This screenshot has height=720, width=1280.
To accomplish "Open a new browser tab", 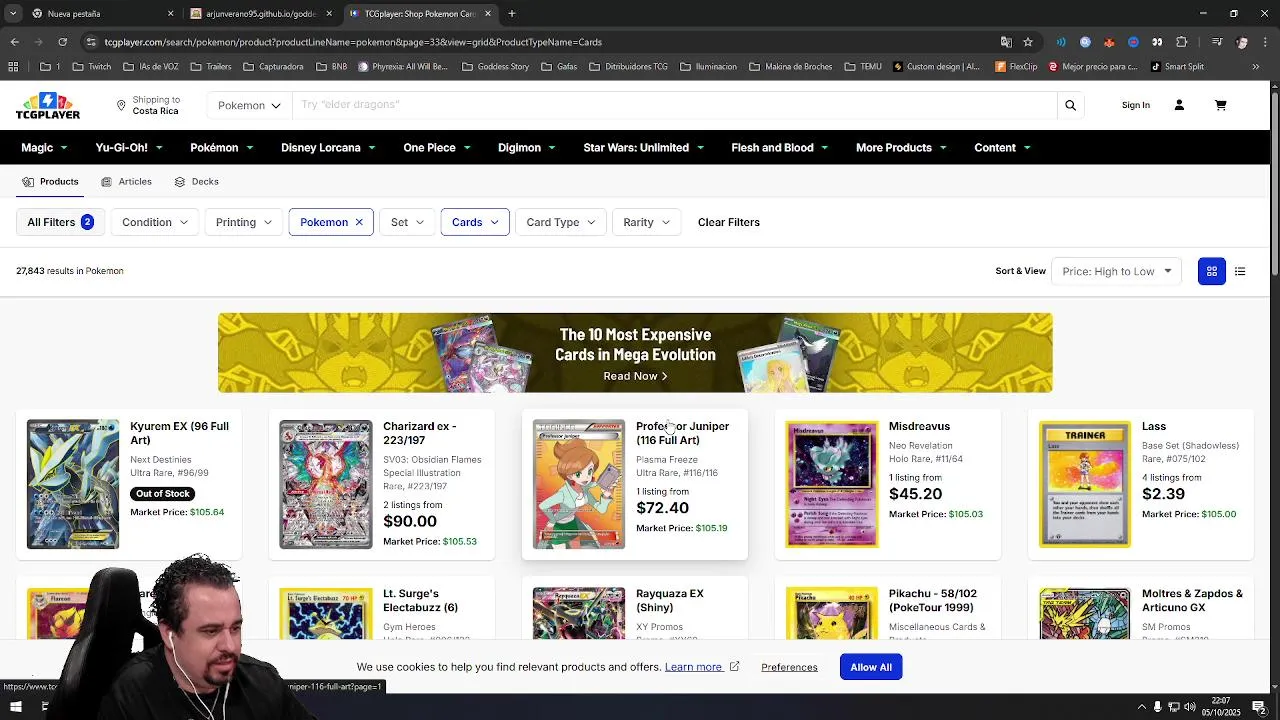I will 511,14.
